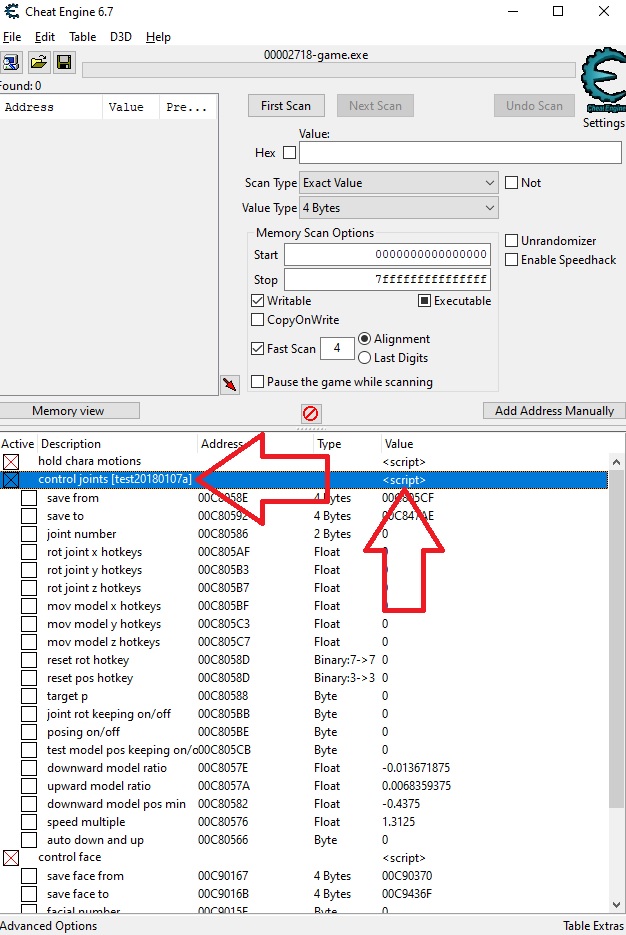Screen dimensions: 626x935
Task: Click the Start address field
Action: coord(388,255)
